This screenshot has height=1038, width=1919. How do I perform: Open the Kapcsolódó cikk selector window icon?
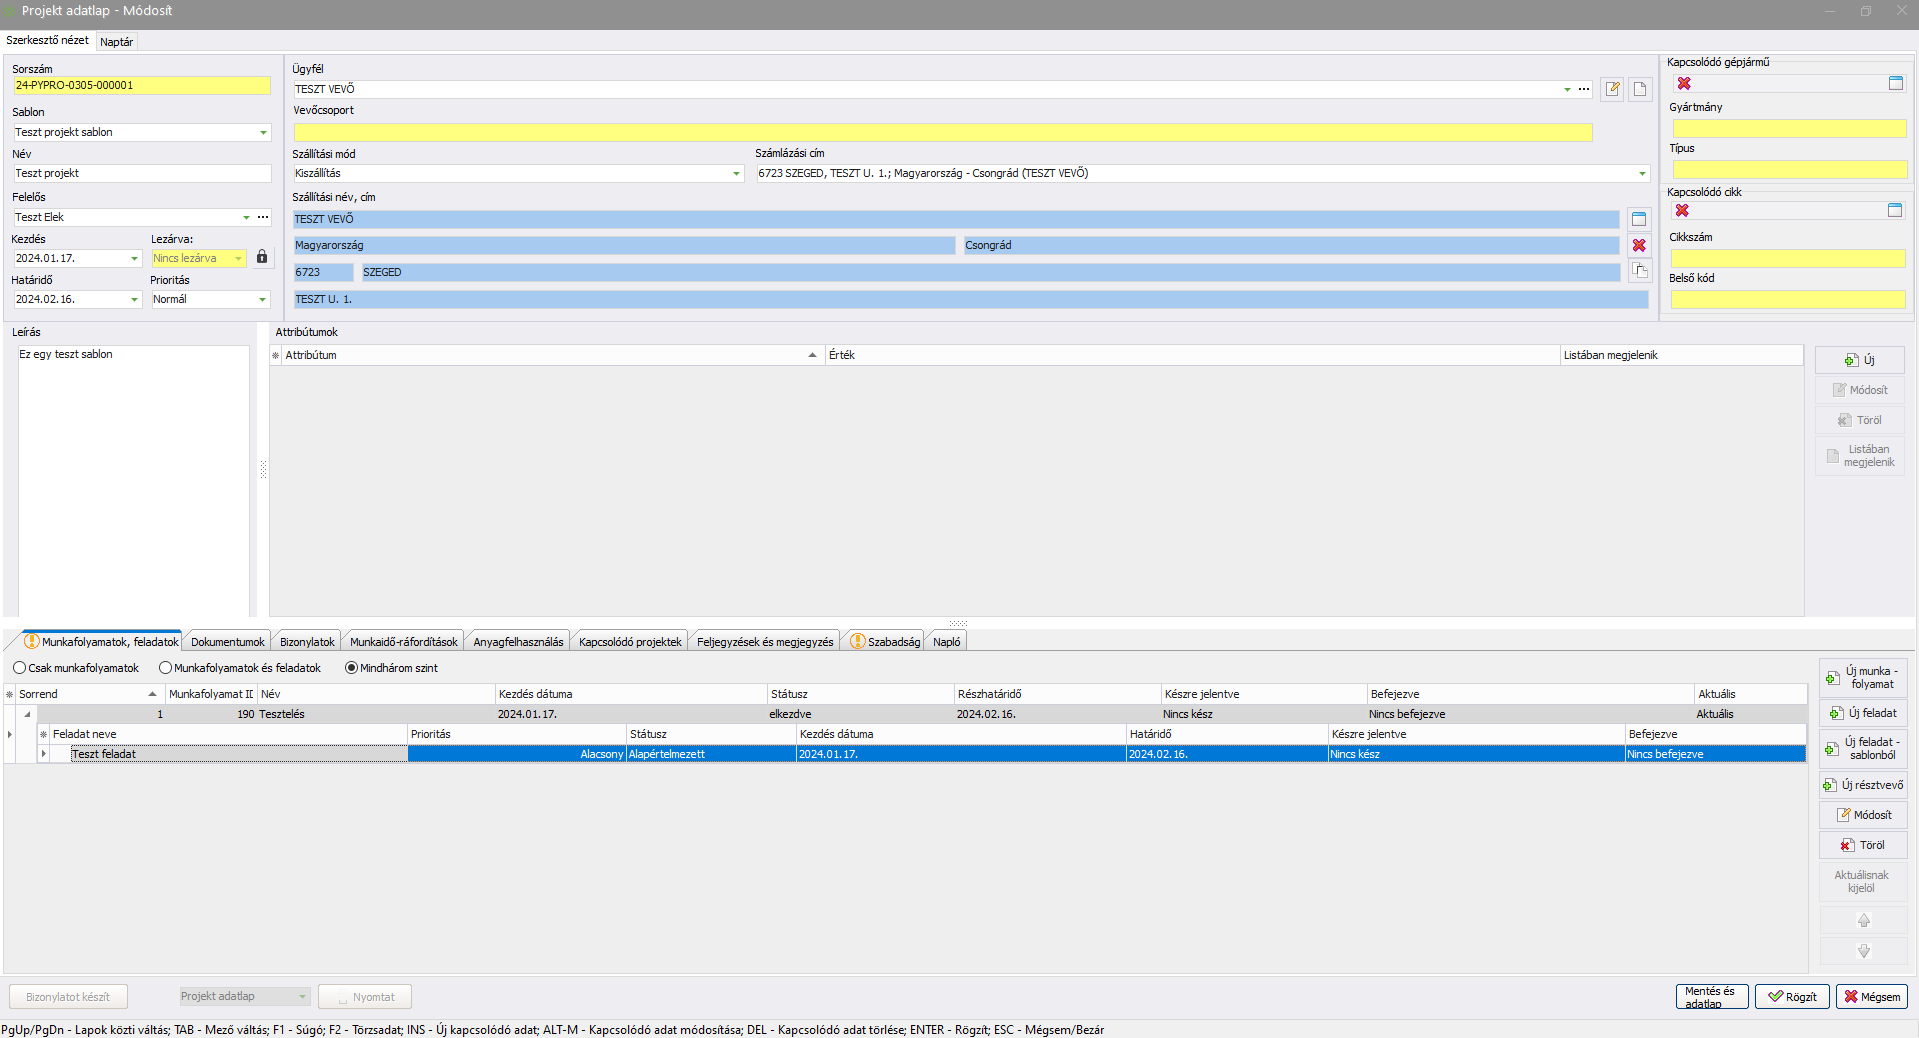click(x=1894, y=210)
